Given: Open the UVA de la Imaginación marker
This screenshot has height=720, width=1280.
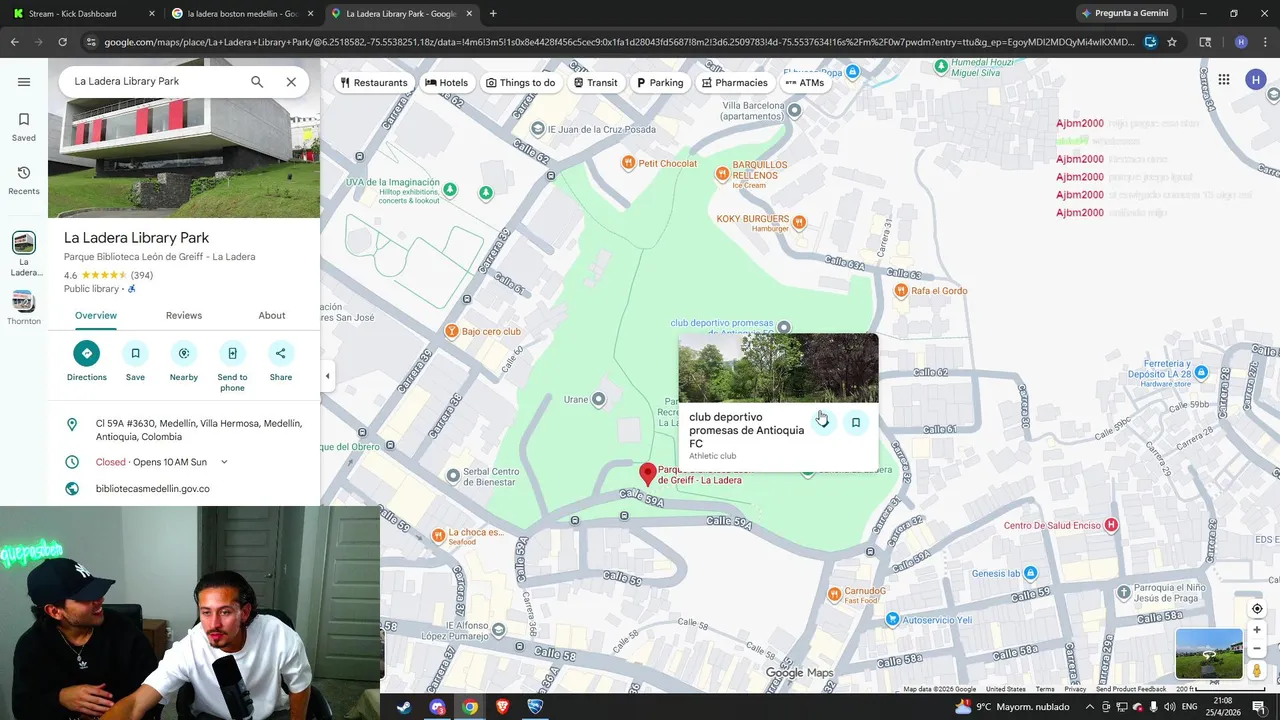Looking at the screenshot, I should [x=450, y=190].
